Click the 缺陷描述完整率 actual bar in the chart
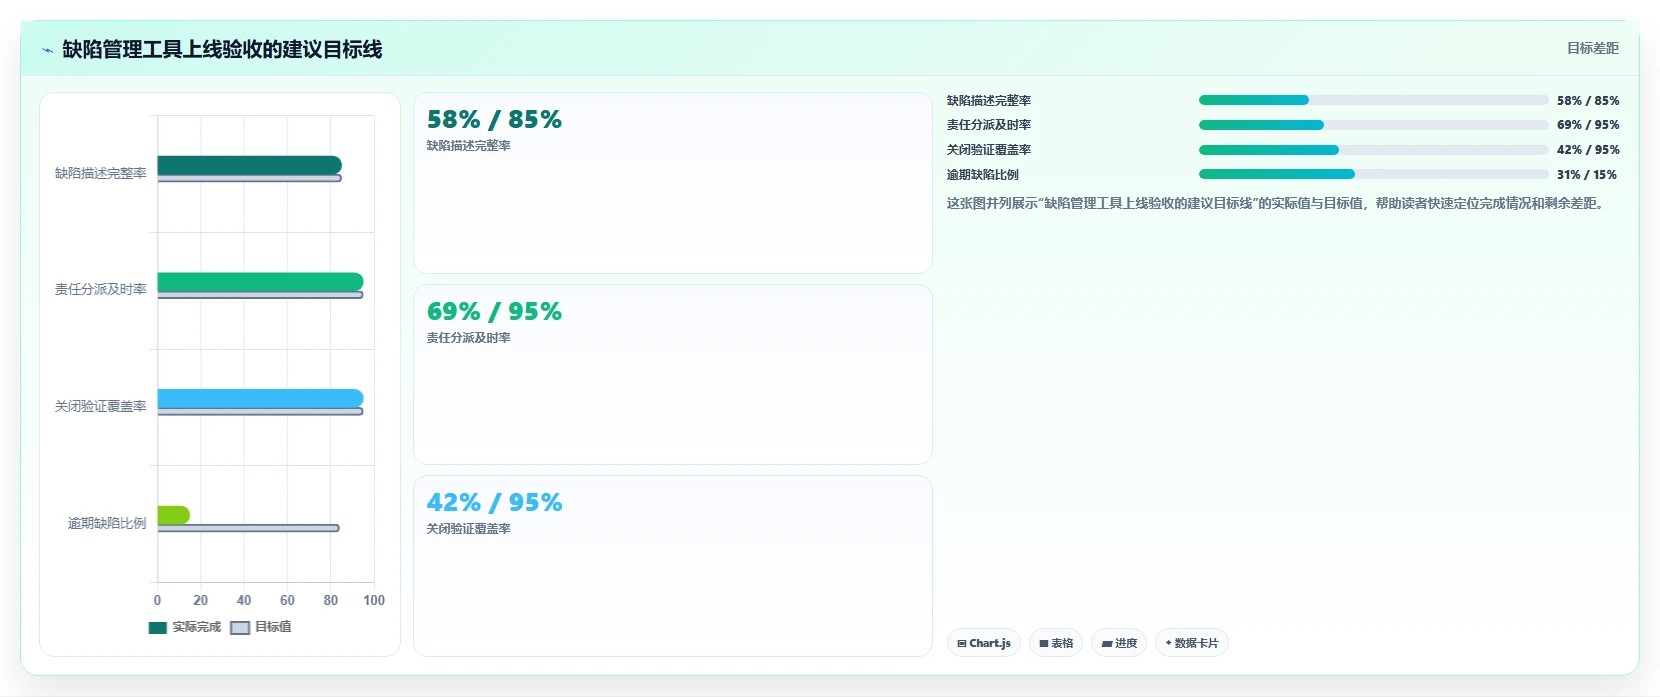 point(249,165)
